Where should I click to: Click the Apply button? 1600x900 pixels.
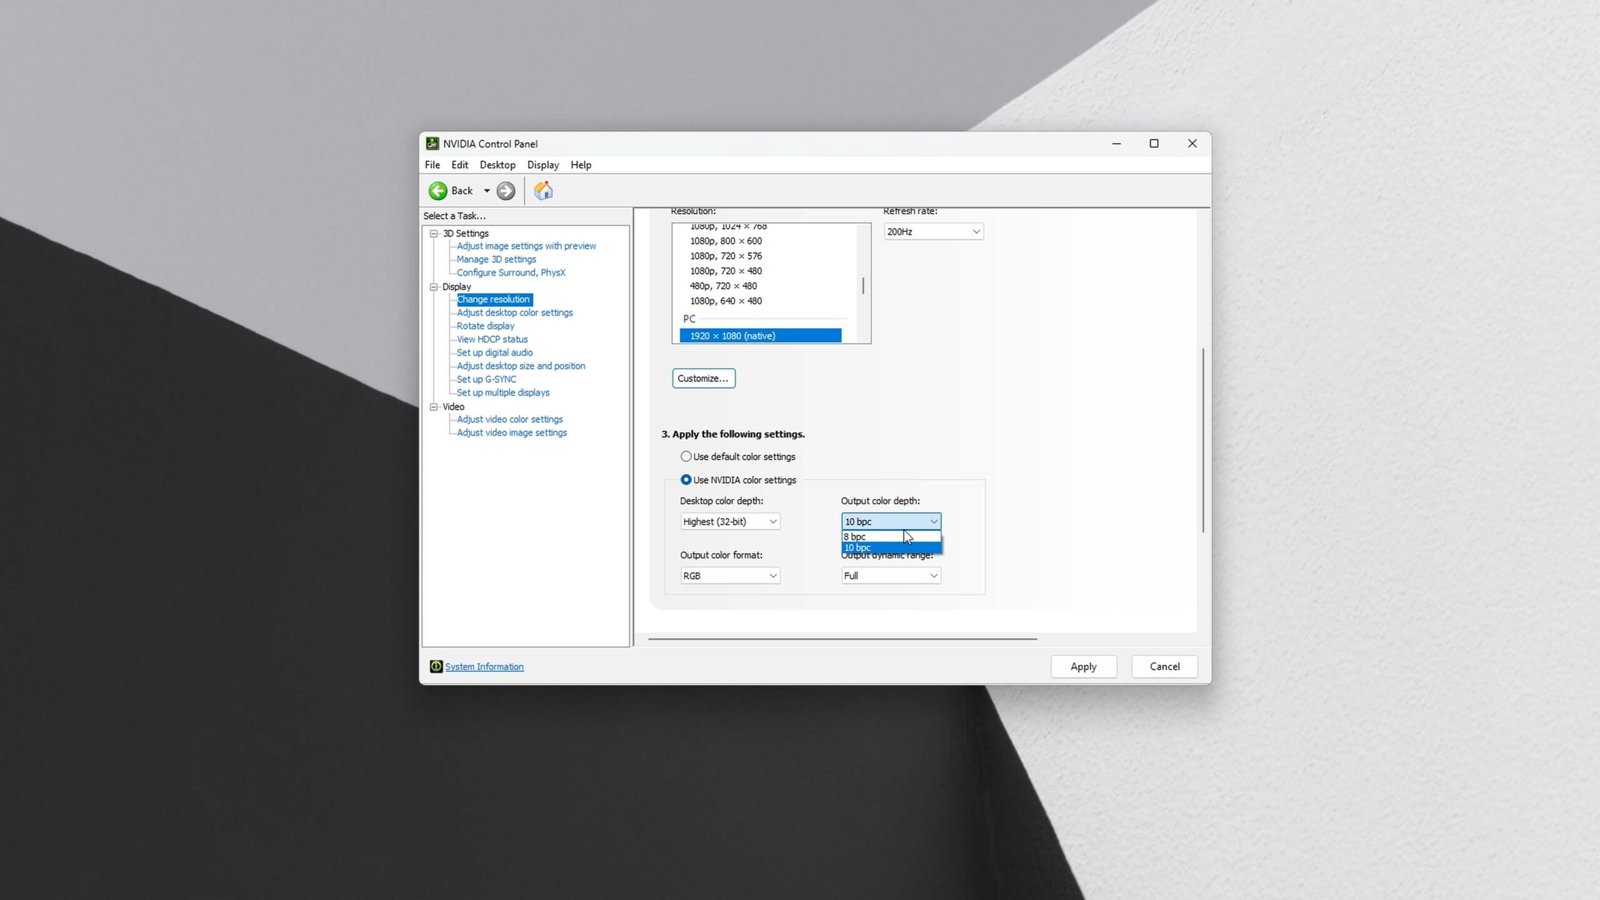point(1084,667)
